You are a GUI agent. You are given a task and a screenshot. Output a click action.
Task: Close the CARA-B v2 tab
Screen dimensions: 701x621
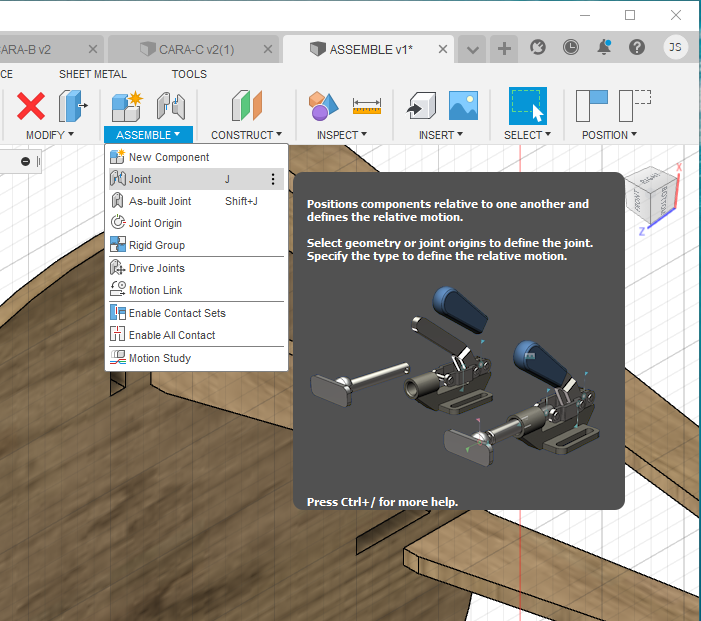pos(93,49)
